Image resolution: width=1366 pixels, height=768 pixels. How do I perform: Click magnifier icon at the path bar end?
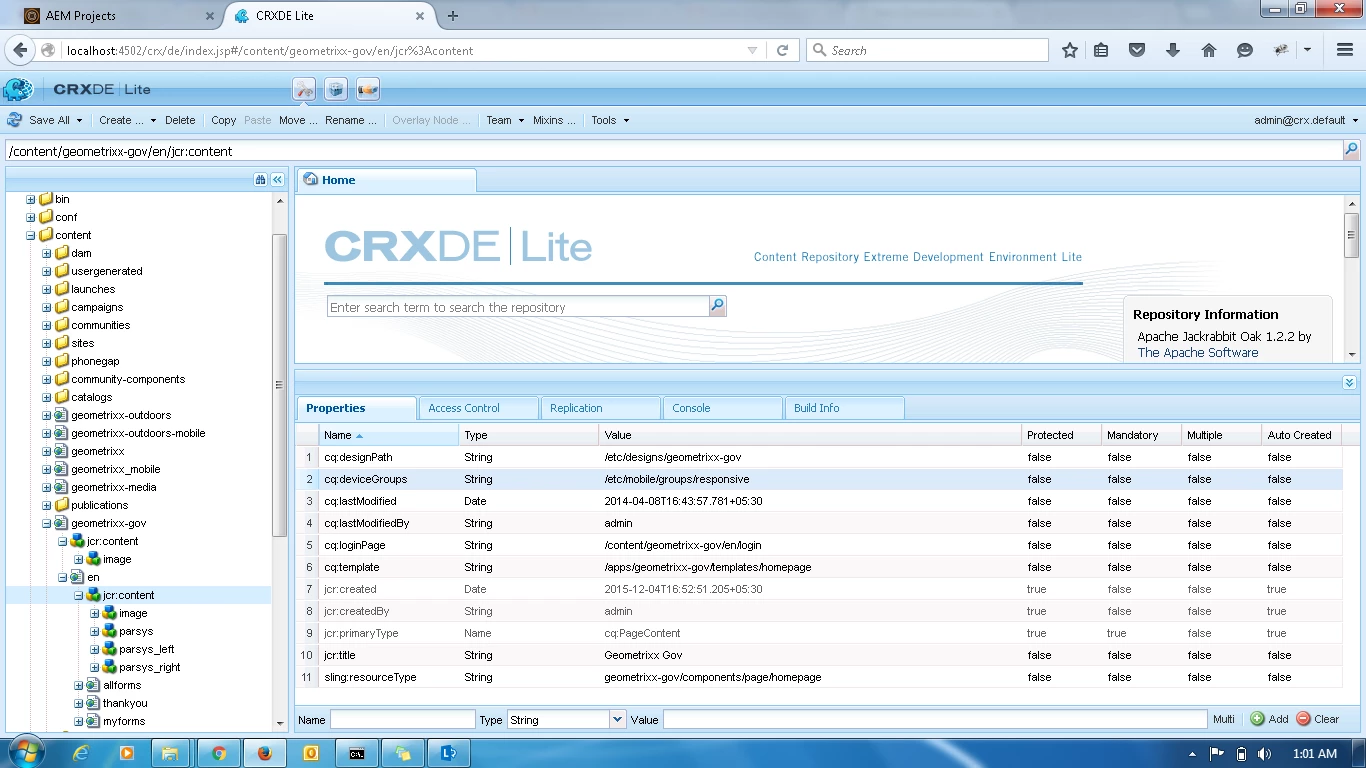[1351, 150]
